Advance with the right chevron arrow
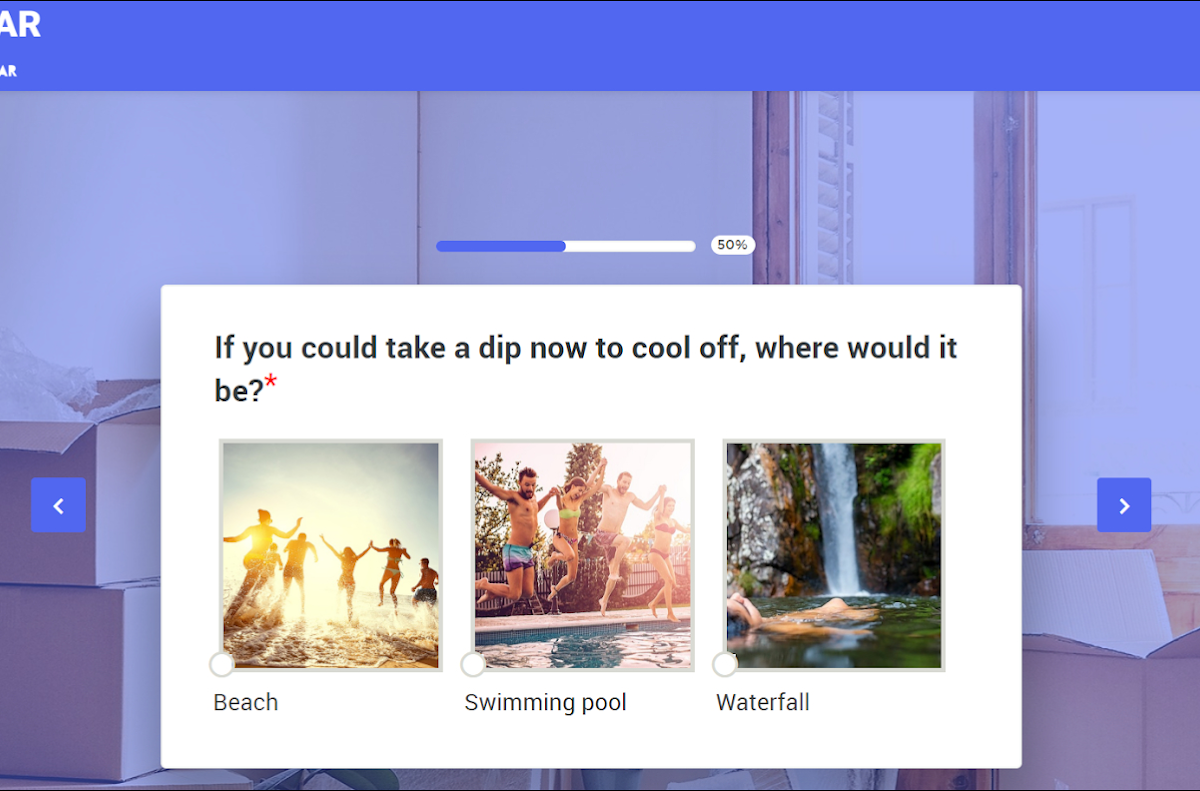Image resolution: width=1200 pixels, height=791 pixels. 1124,505
